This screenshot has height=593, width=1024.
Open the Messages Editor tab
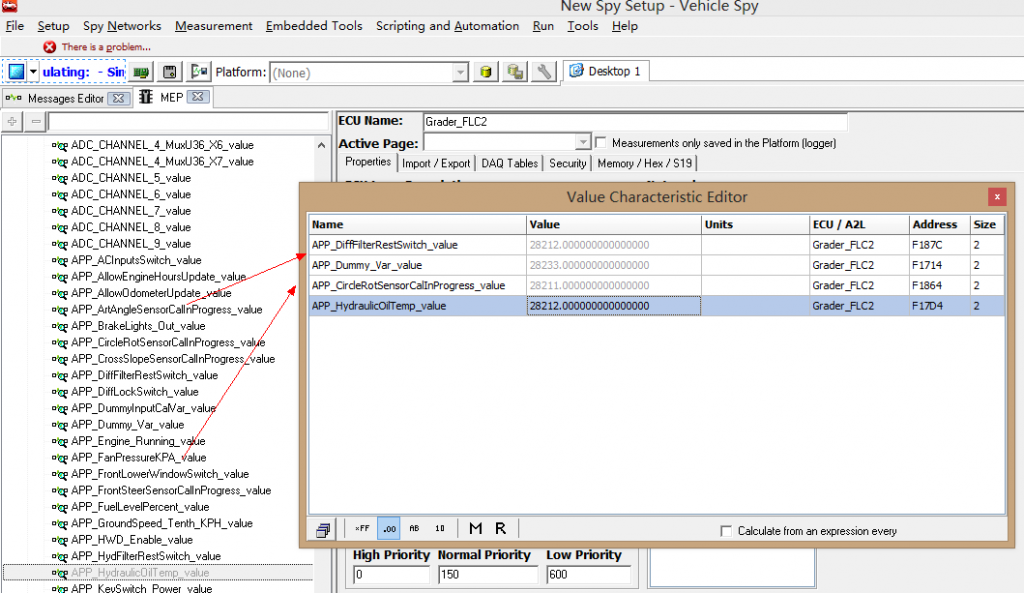pyautogui.click(x=65, y=98)
